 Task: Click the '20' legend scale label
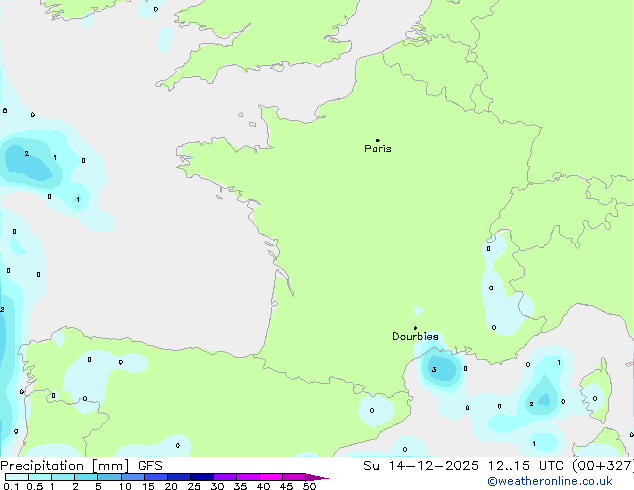point(171,486)
